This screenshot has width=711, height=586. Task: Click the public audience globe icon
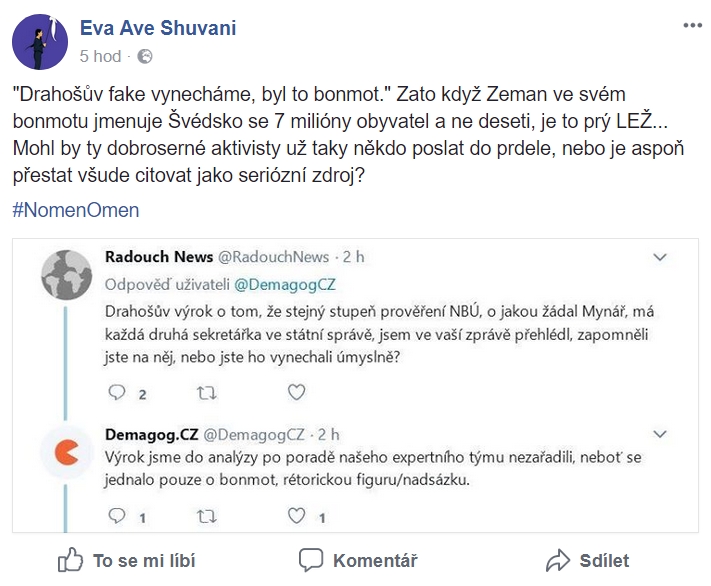point(145,56)
